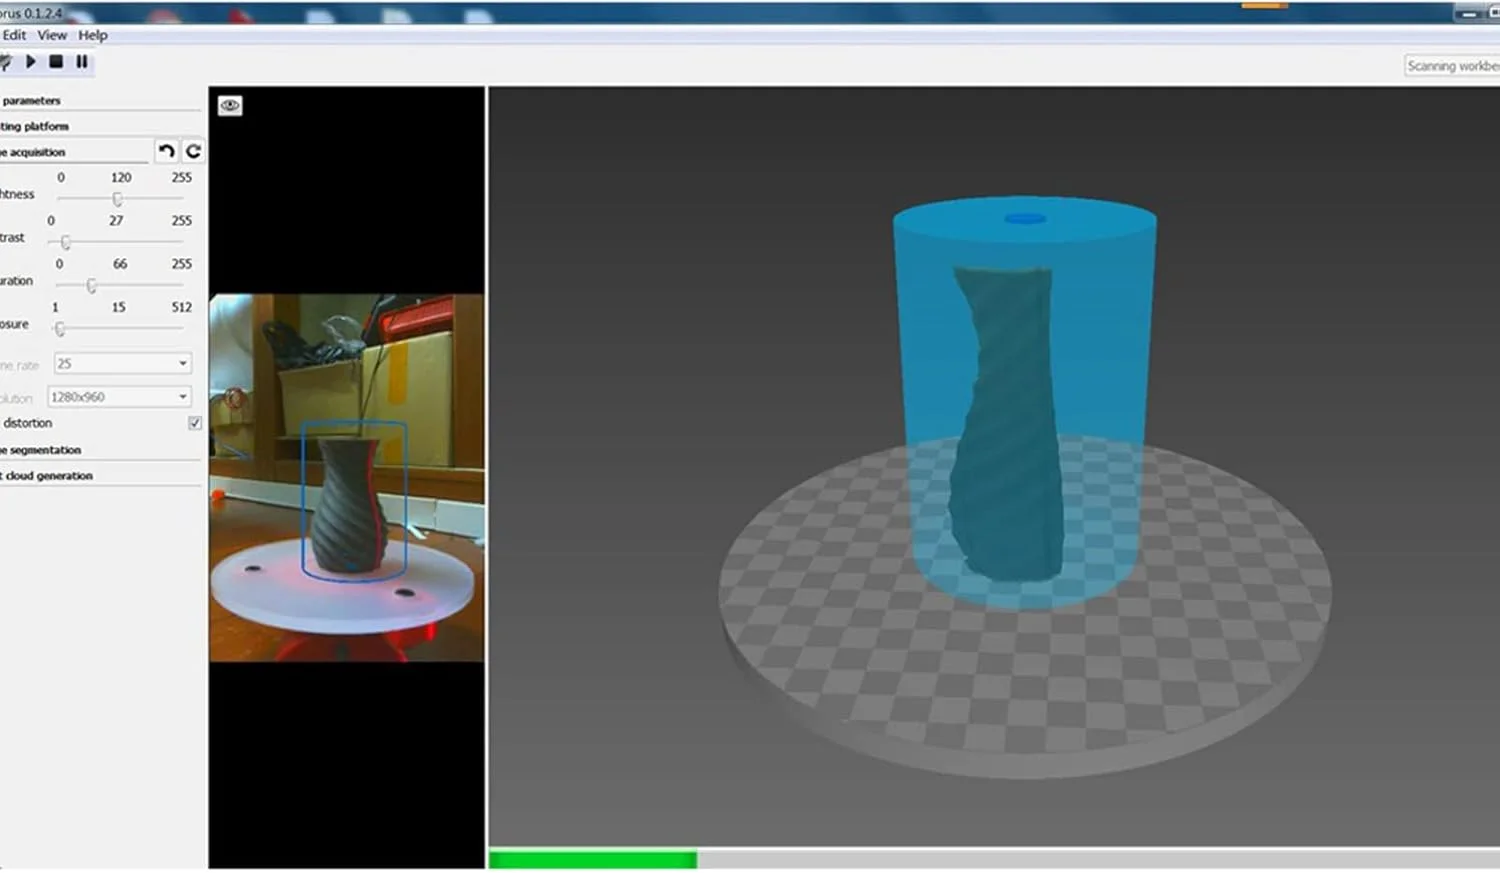
Task: Expand the point cloud generation section
Action: tap(48, 476)
